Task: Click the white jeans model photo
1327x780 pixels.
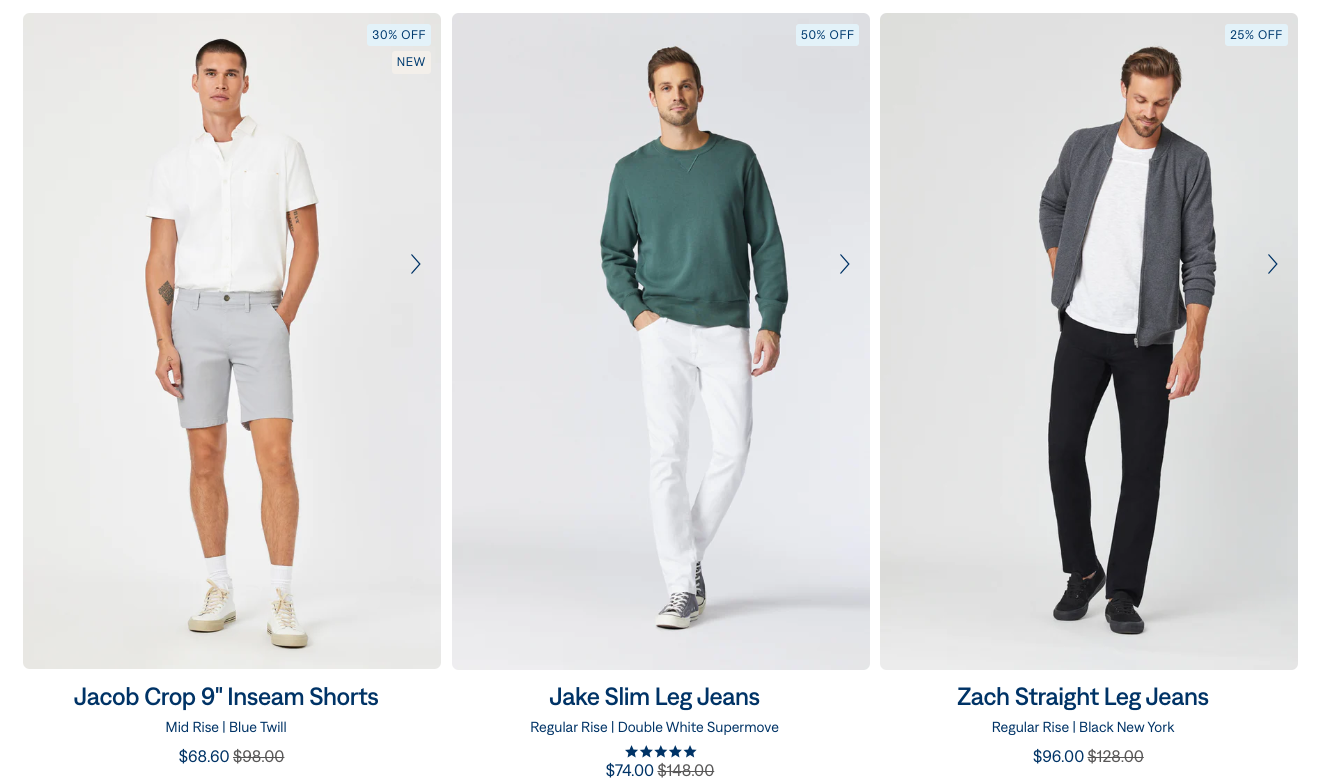Action: (x=661, y=341)
